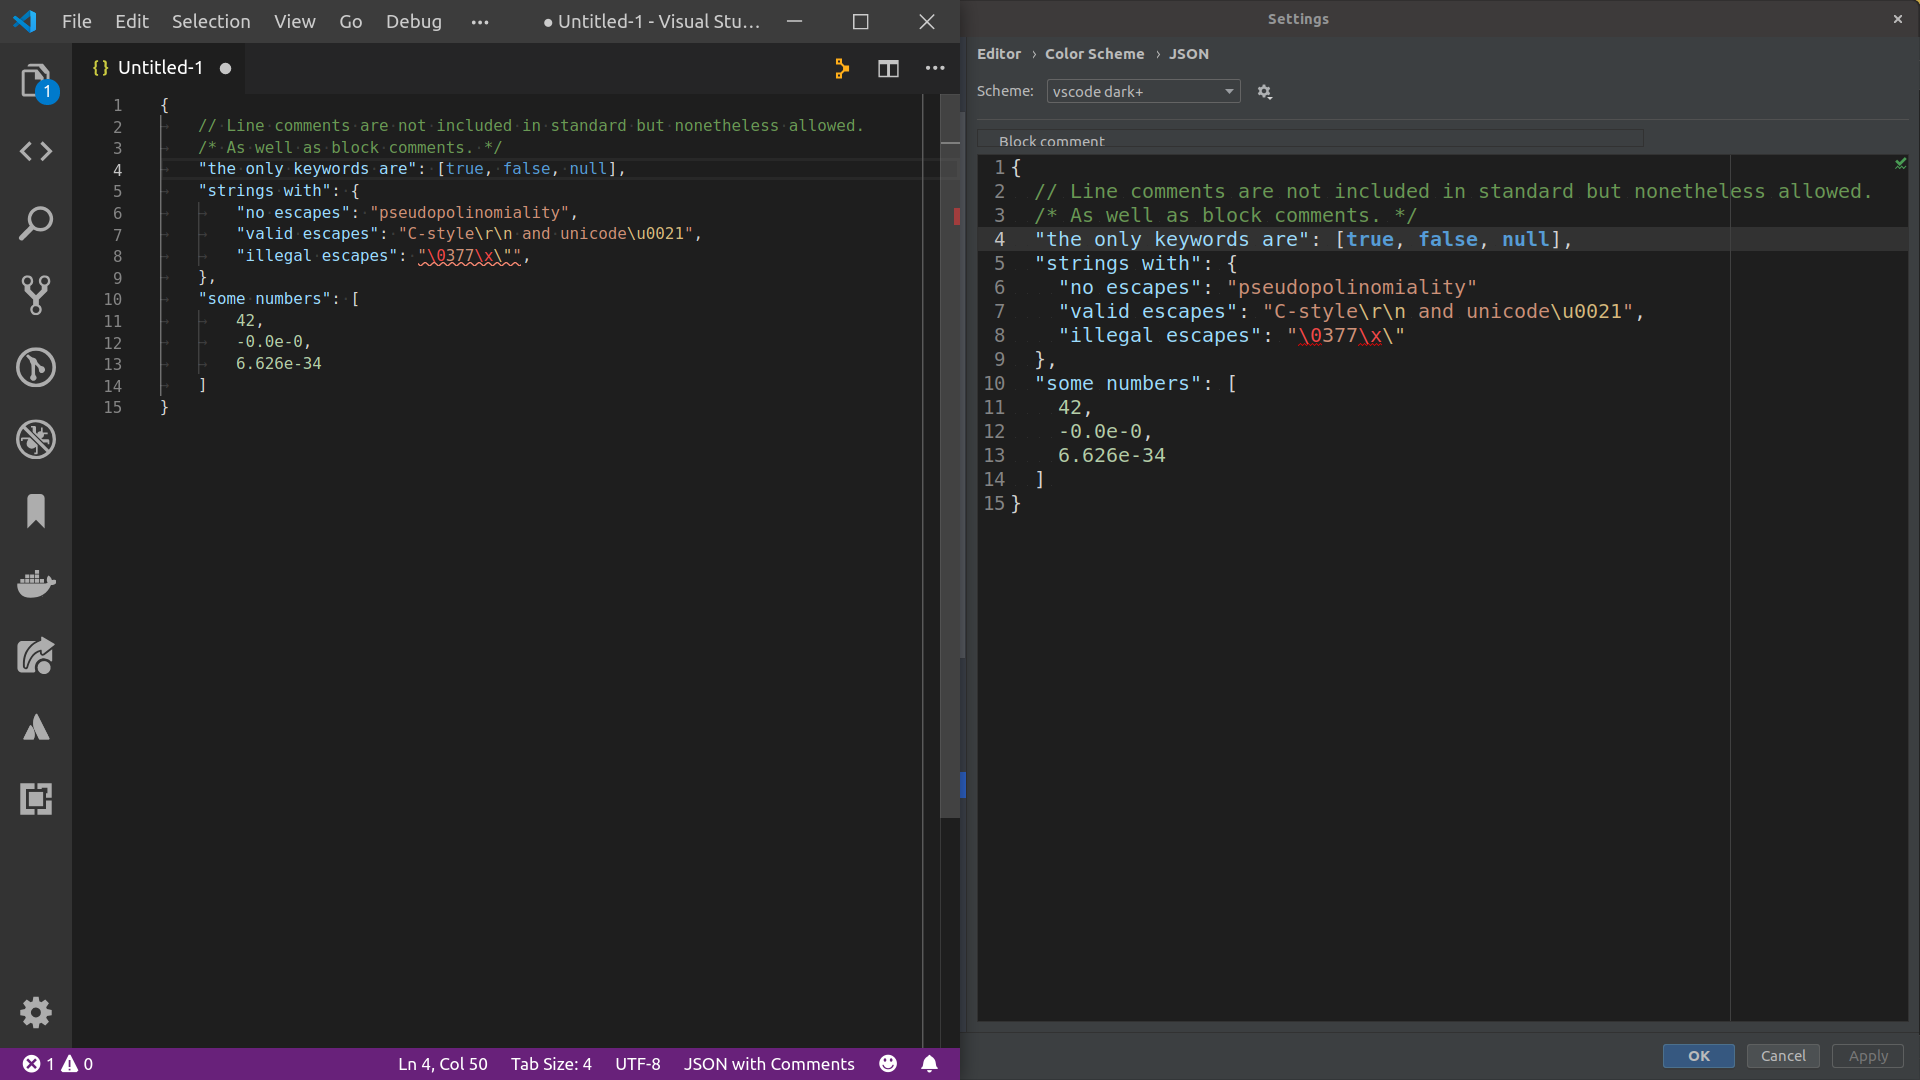This screenshot has height=1080, width=1920.
Task: Open the Search view icon
Action: 36,224
